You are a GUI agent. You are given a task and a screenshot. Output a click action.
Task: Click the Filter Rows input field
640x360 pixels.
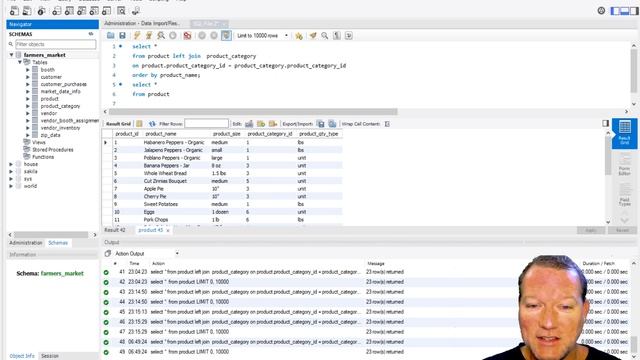point(207,124)
